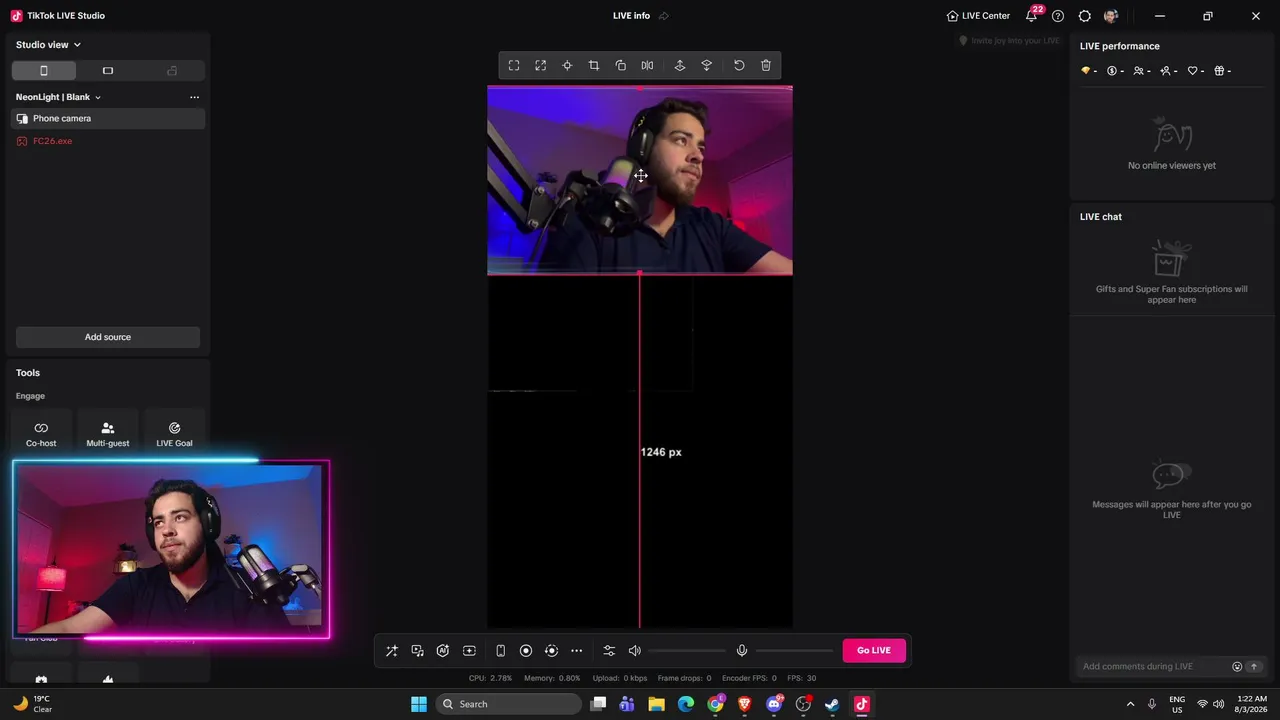Open the LIVE info editor
The image size is (1280, 720).
pos(640,16)
